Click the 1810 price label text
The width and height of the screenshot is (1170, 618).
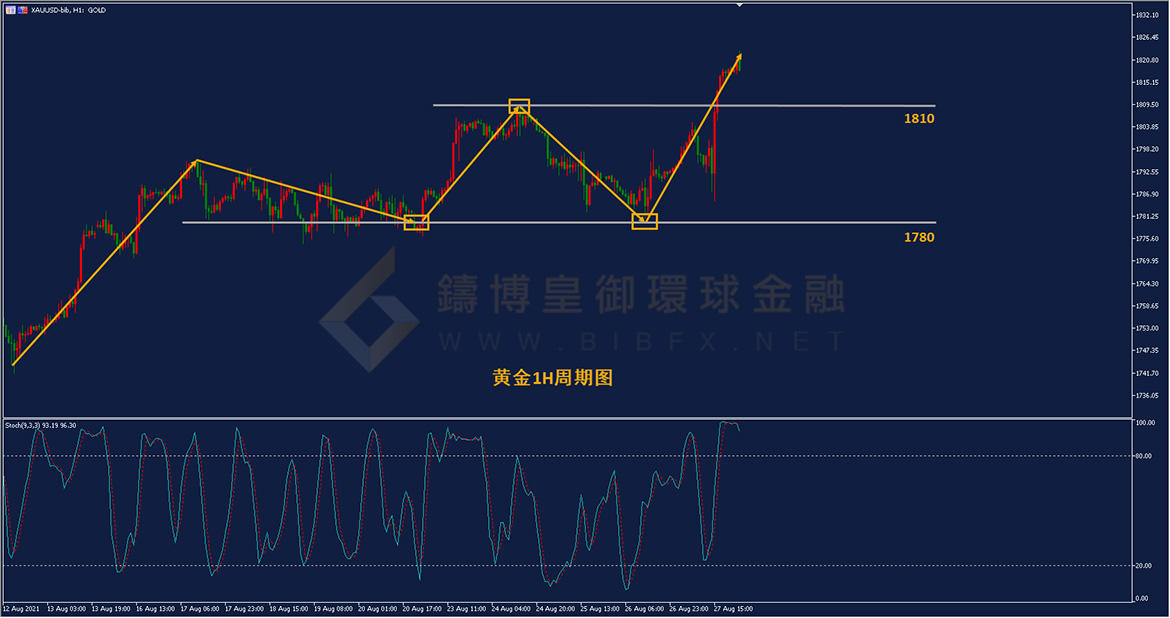[x=918, y=119]
